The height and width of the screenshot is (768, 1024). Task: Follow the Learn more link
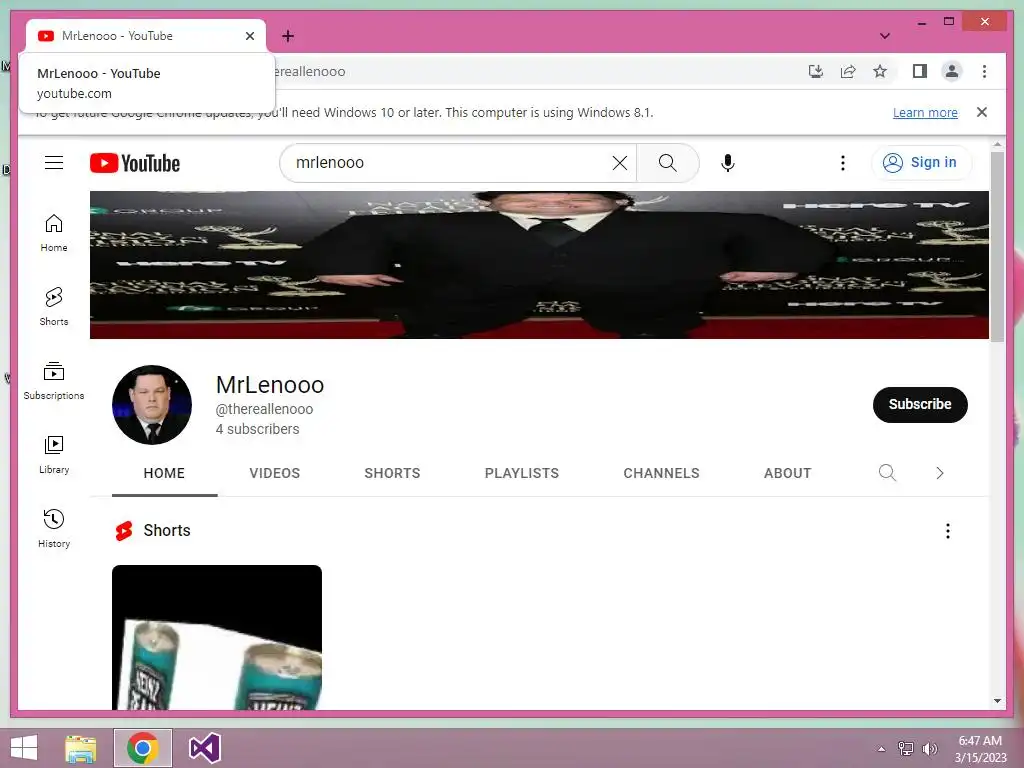pos(925,112)
